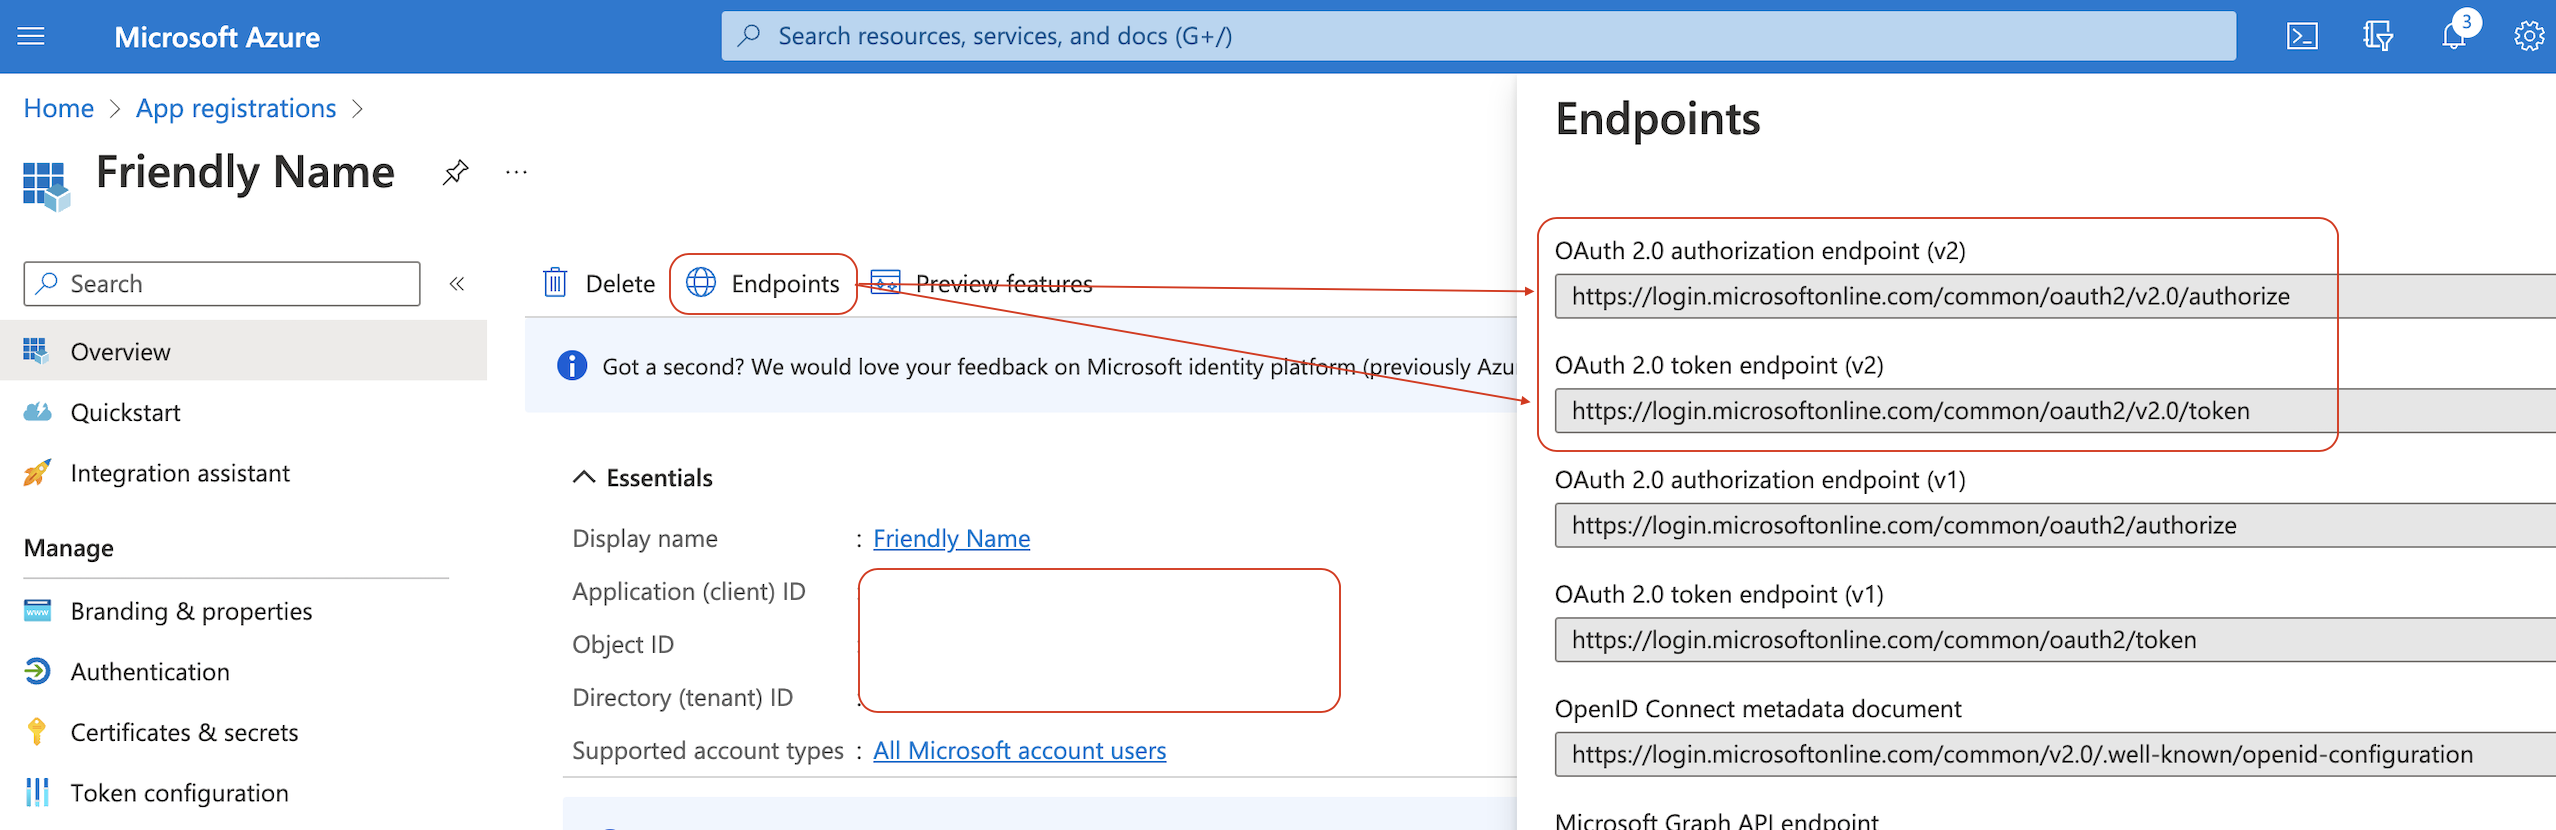Select the OAuth 2.0 authorization endpoint (v2) URL field
This screenshot has width=2556, height=830.
pyautogui.click(x=2055, y=296)
